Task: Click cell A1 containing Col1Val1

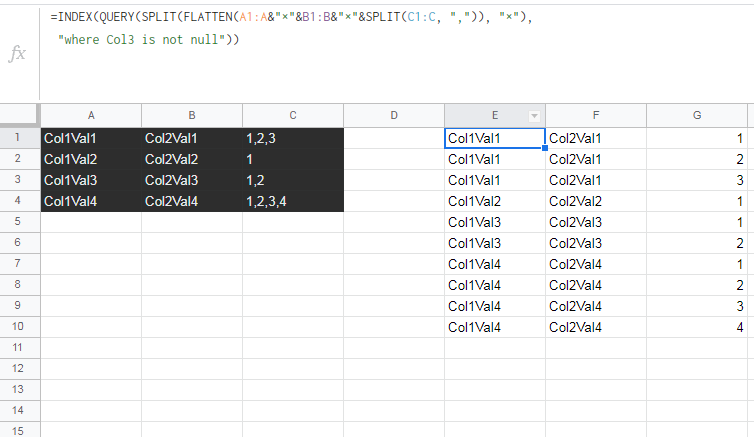Action: (91, 138)
